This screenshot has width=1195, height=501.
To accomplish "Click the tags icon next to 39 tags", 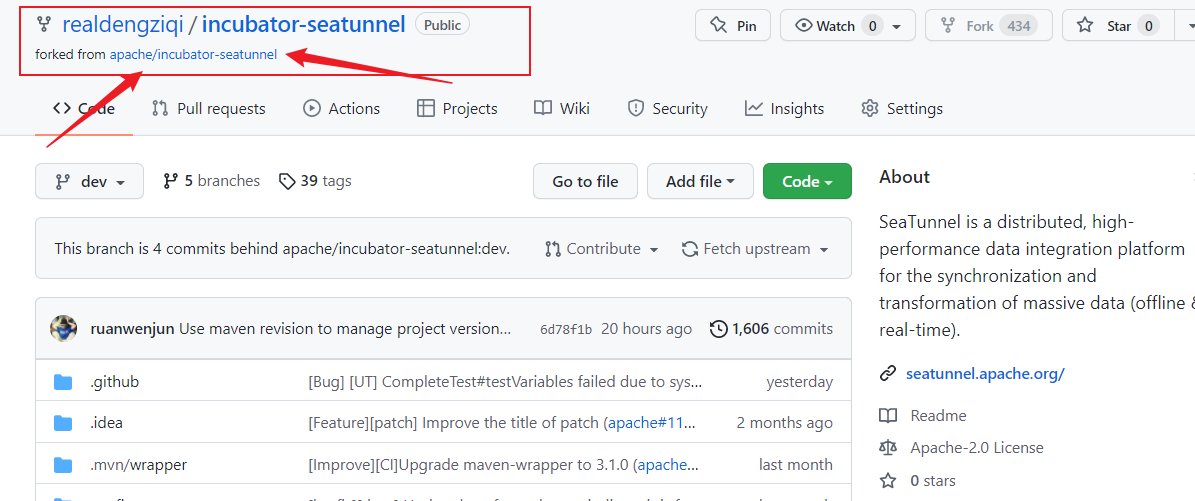I will [x=287, y=181].
